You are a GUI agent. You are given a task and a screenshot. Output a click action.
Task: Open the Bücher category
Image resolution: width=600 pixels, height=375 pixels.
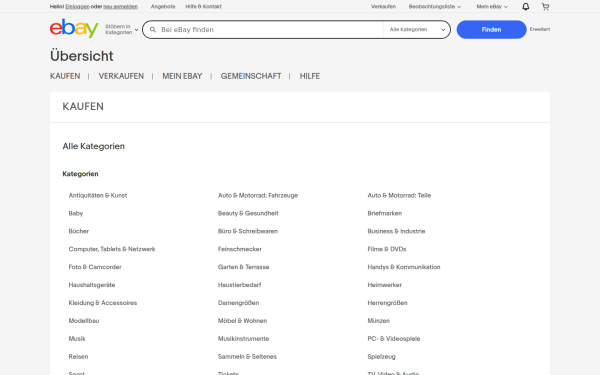coord(79,231)
